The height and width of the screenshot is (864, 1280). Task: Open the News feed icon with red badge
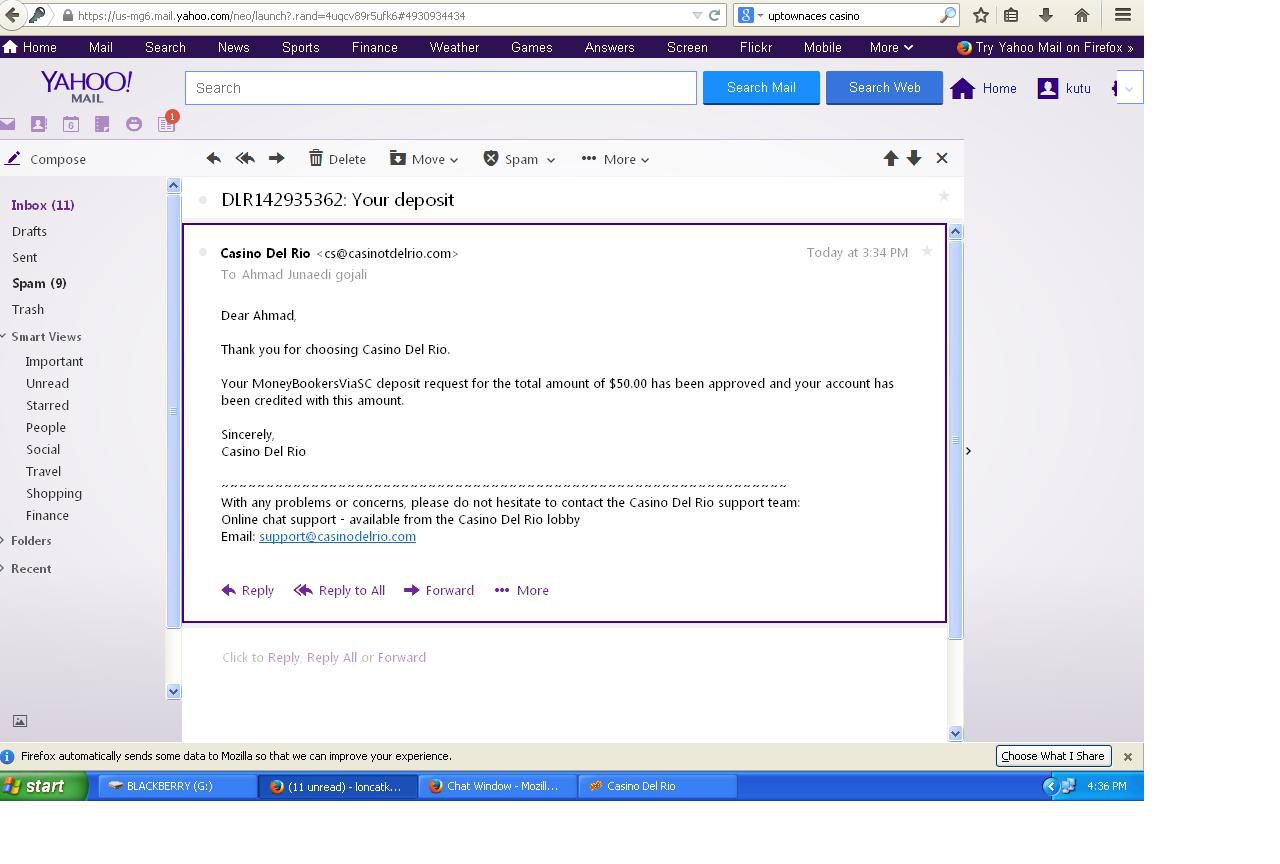click(x=166, y=124)
